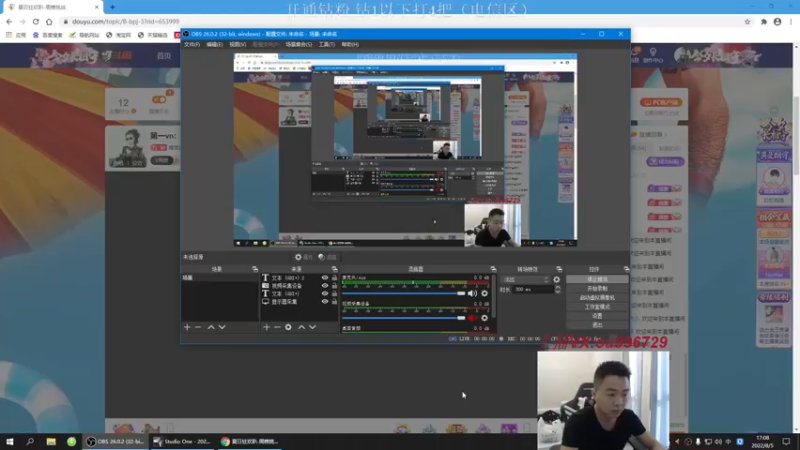Viewport: 800px width, 450px height.
Task: Open the Chrome extensions puzzle icon
Action: [764, 21]
